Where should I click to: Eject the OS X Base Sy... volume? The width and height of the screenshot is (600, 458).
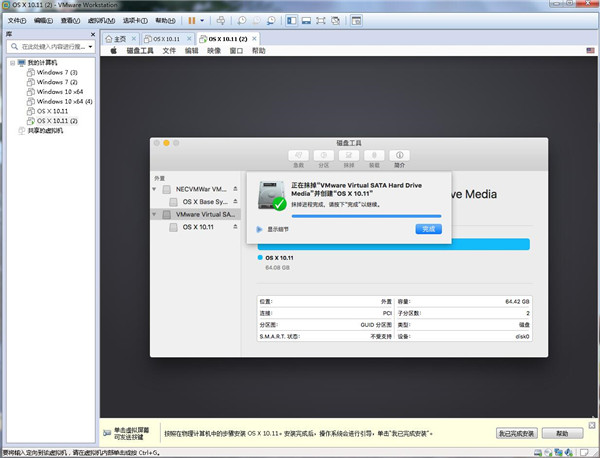[235, 201]
